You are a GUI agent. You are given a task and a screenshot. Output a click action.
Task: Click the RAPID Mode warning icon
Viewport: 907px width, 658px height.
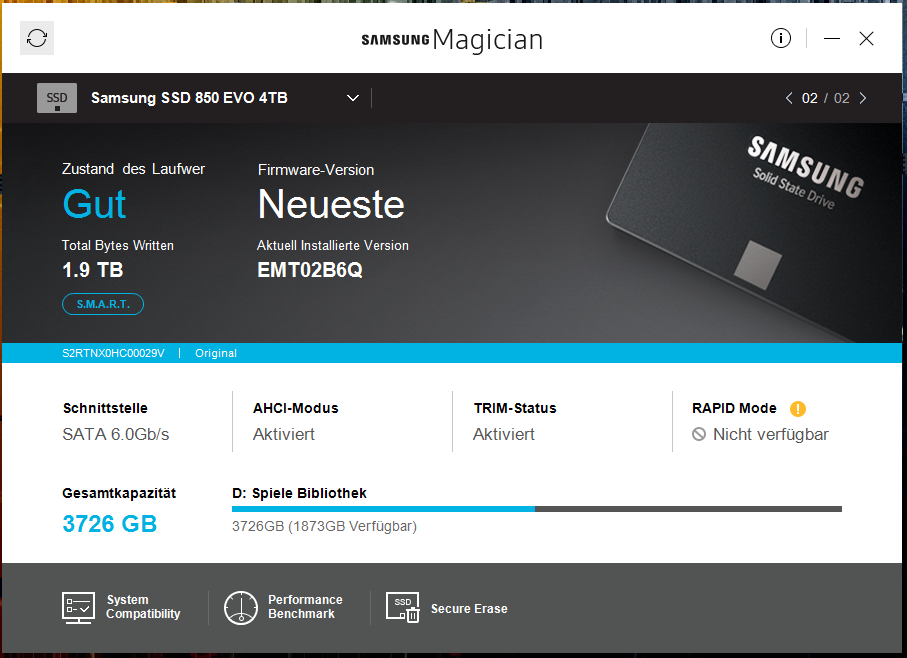(798, 409)
